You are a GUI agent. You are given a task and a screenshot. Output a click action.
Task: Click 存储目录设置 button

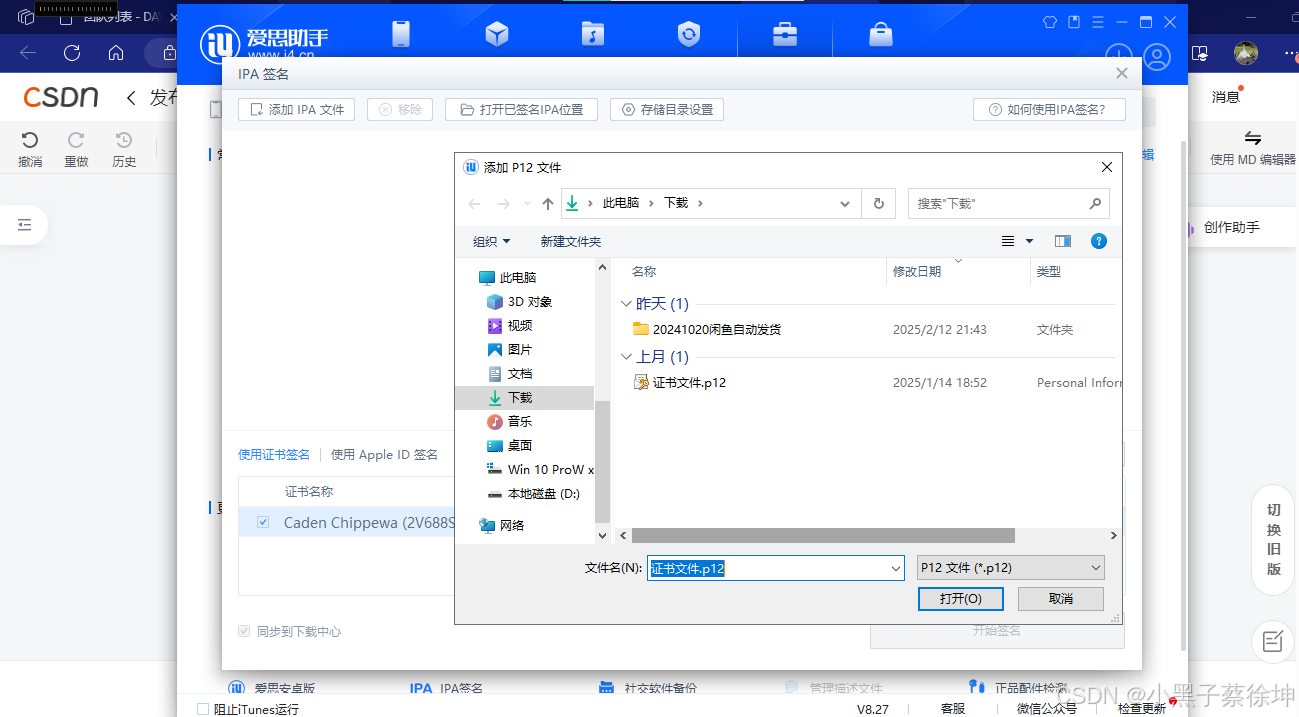pyautogui.click(x=667, y=109)
